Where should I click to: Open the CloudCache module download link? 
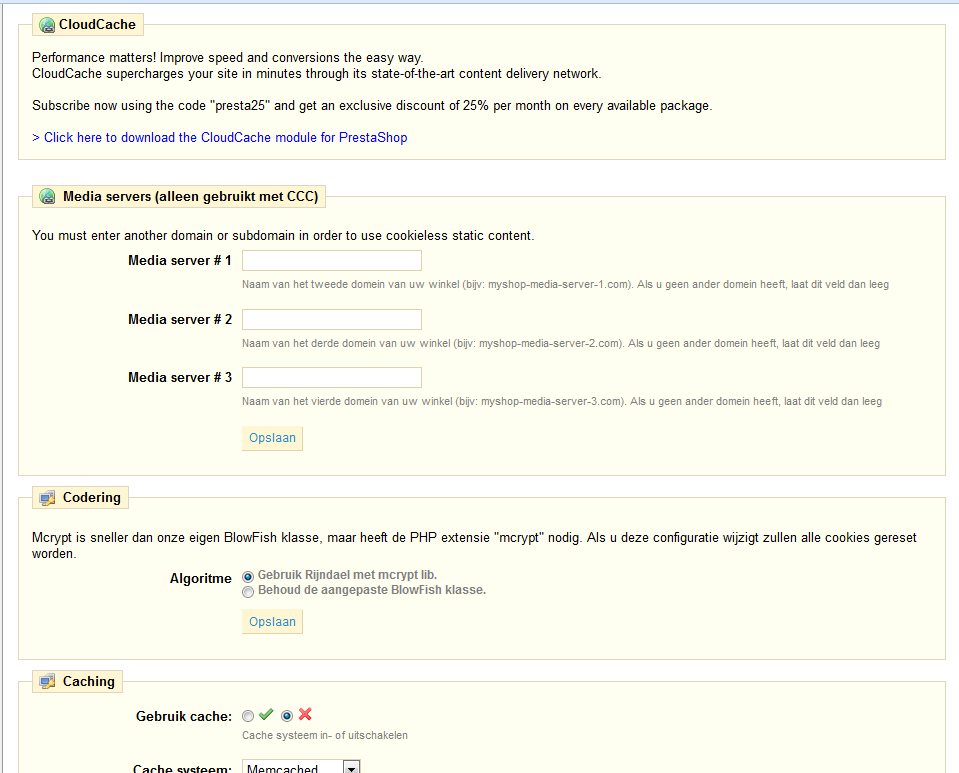(220, 138)
